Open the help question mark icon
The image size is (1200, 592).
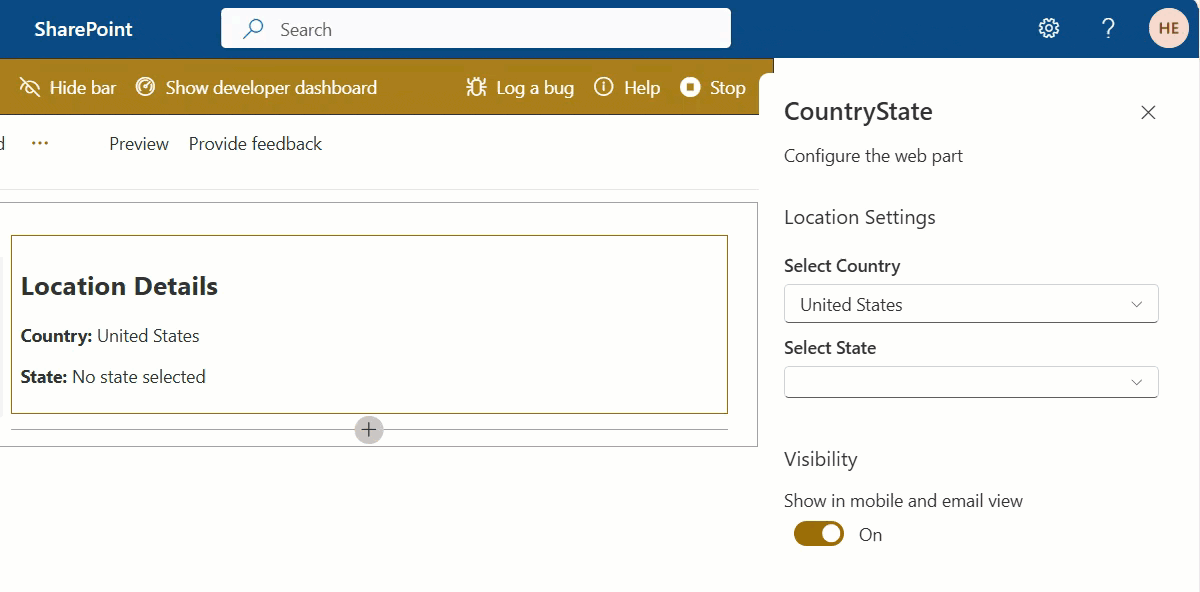1108,28
